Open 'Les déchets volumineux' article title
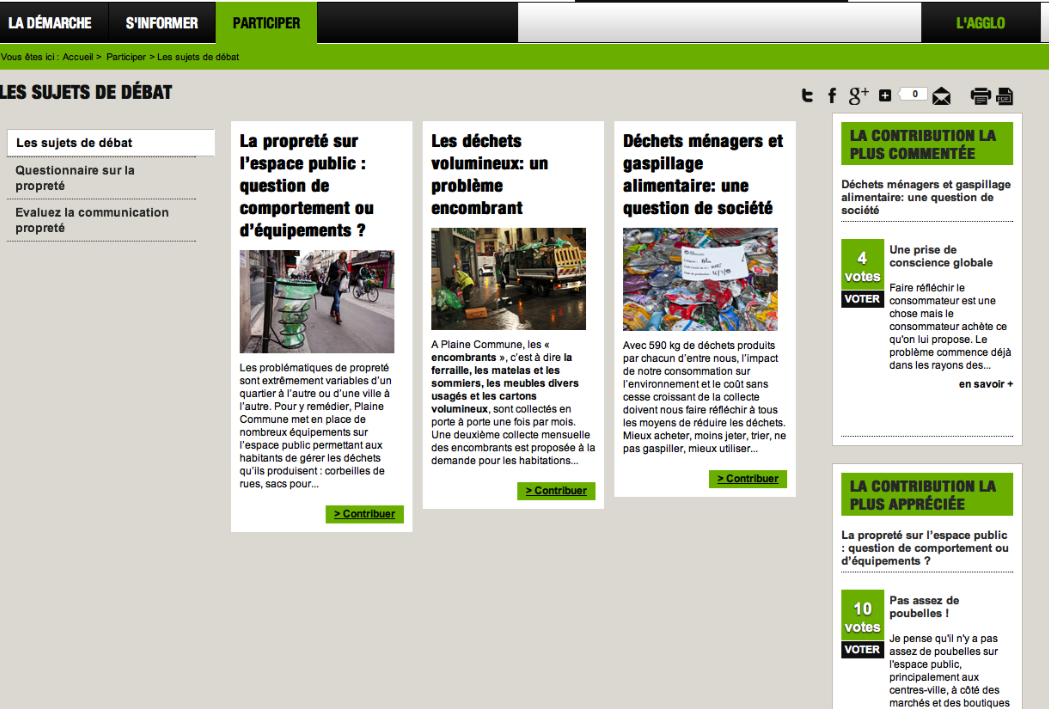Image resolution: width=1049 pixels, height=709 pixels. 489,174
